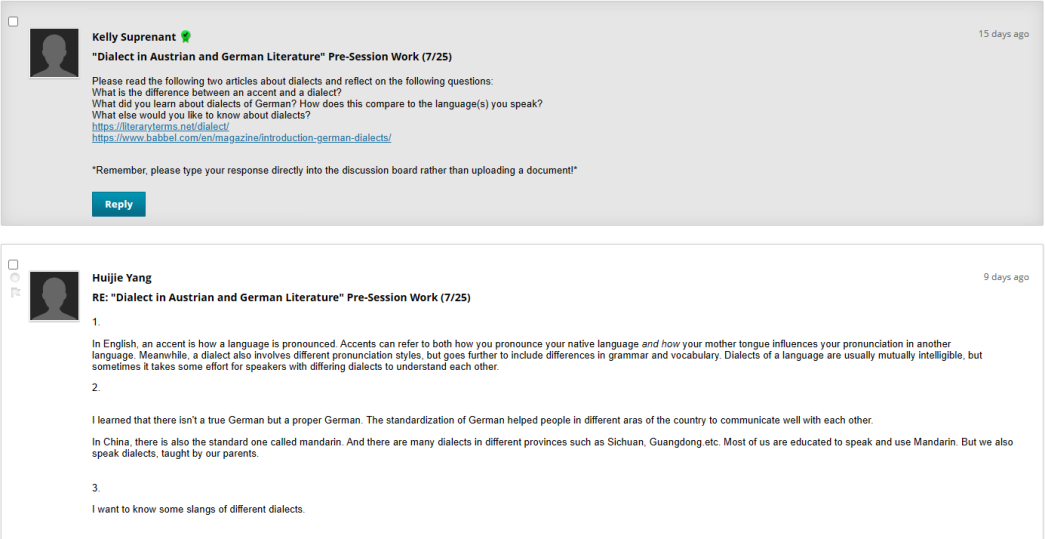The height and width of the screenshot is (539, 1045).
Task: Open the literaryterms.net dialect link
Action: pyautogui.click(x=160, y=127)
